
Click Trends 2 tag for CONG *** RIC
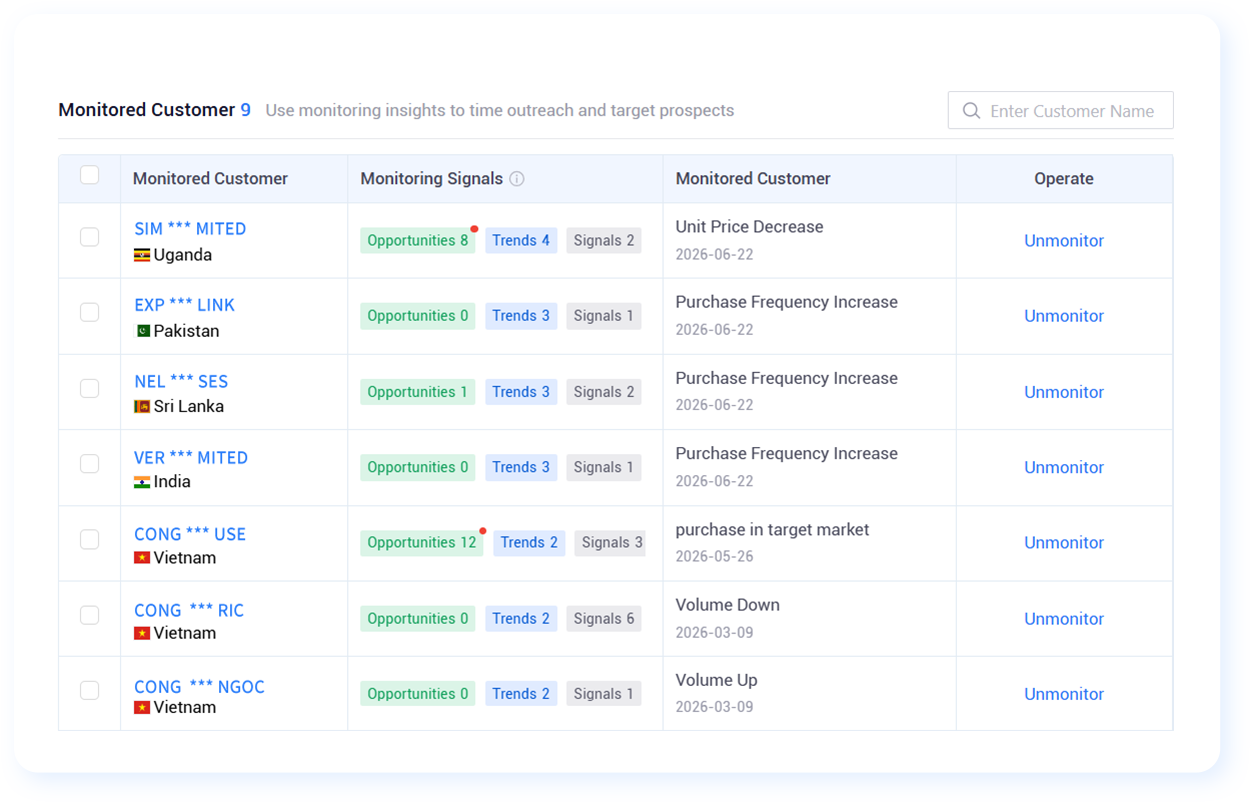pyautogui.click(x=521, y=619)
